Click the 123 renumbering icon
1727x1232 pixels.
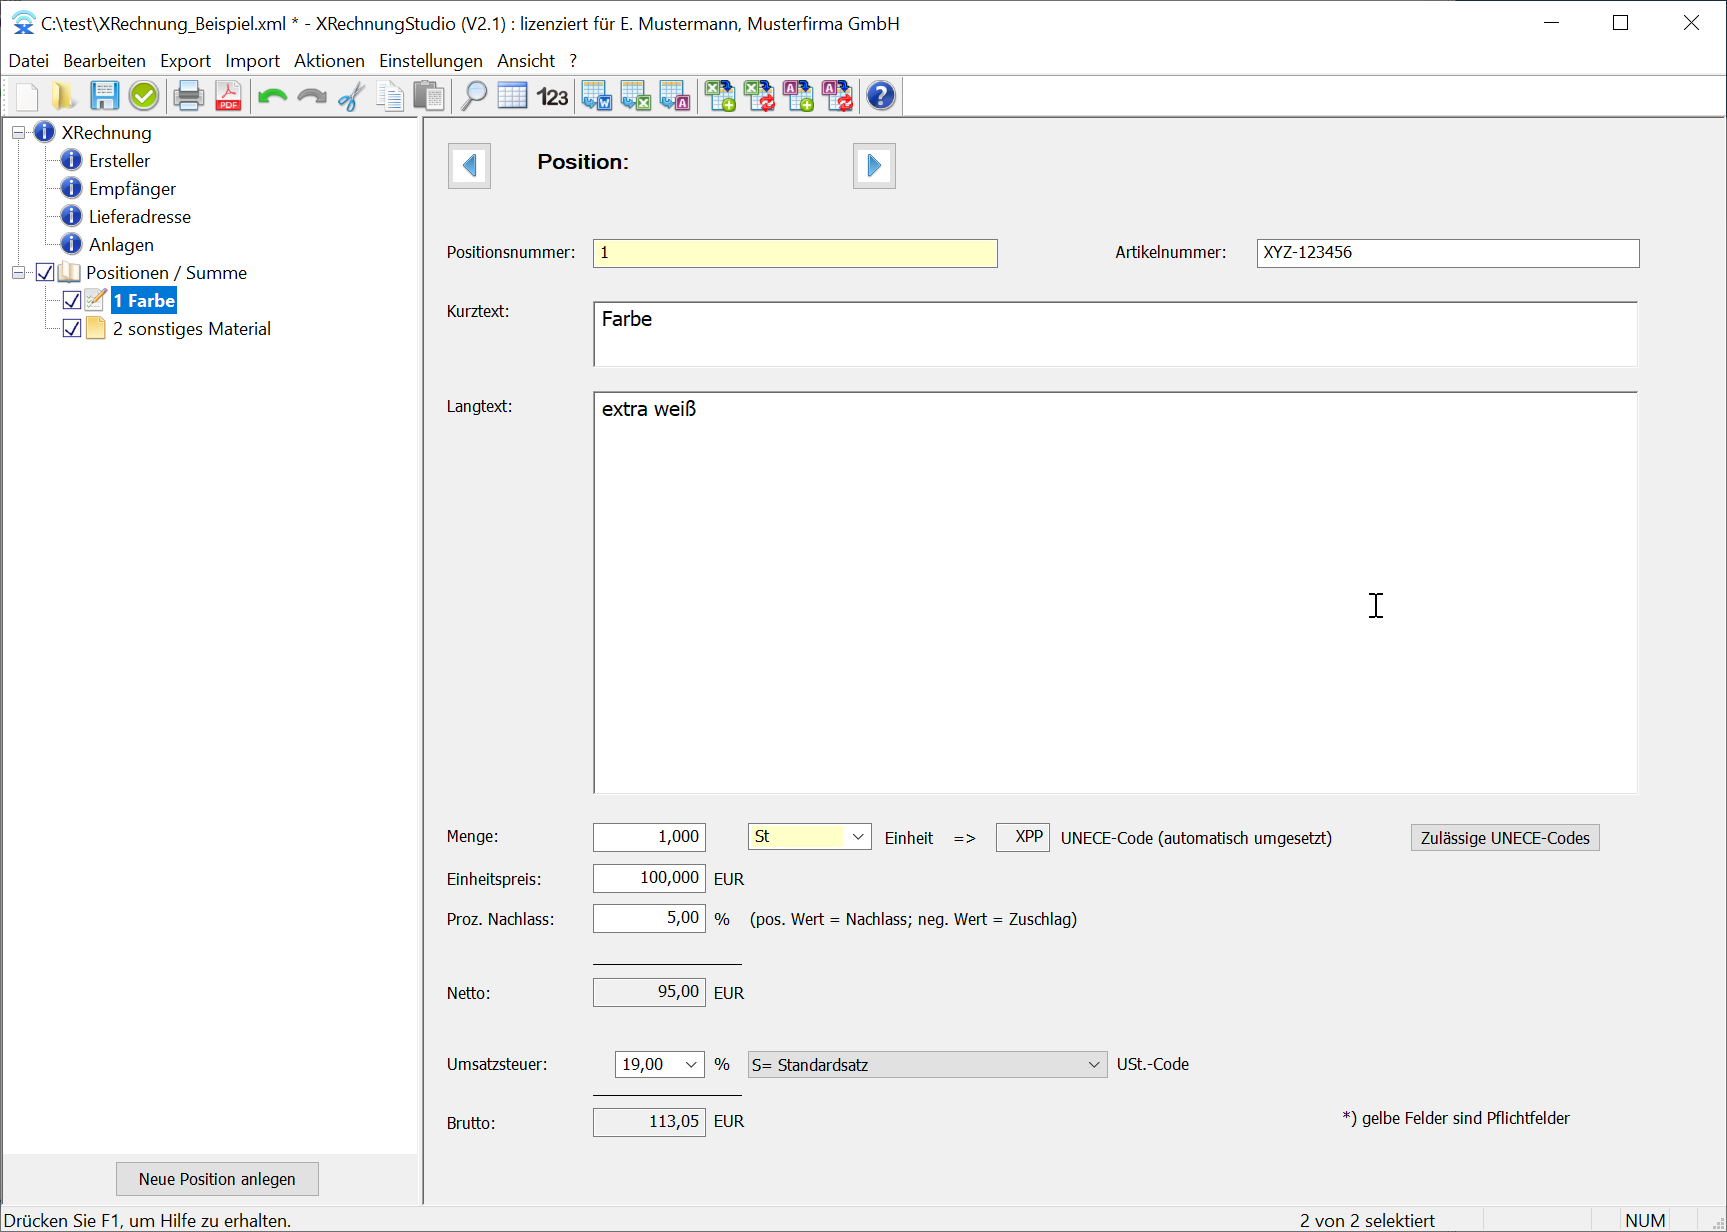point(552,96)
